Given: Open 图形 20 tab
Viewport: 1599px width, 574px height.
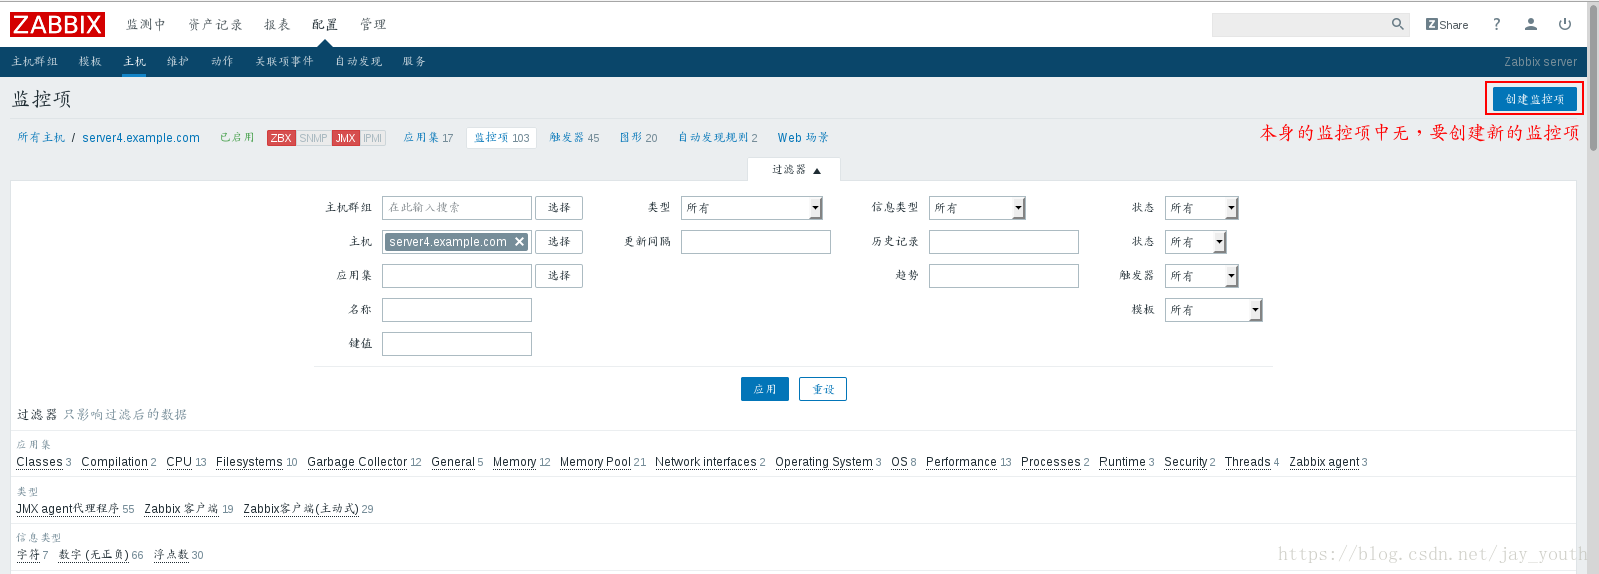Looking at the screenshot, I should coord(638,138).
